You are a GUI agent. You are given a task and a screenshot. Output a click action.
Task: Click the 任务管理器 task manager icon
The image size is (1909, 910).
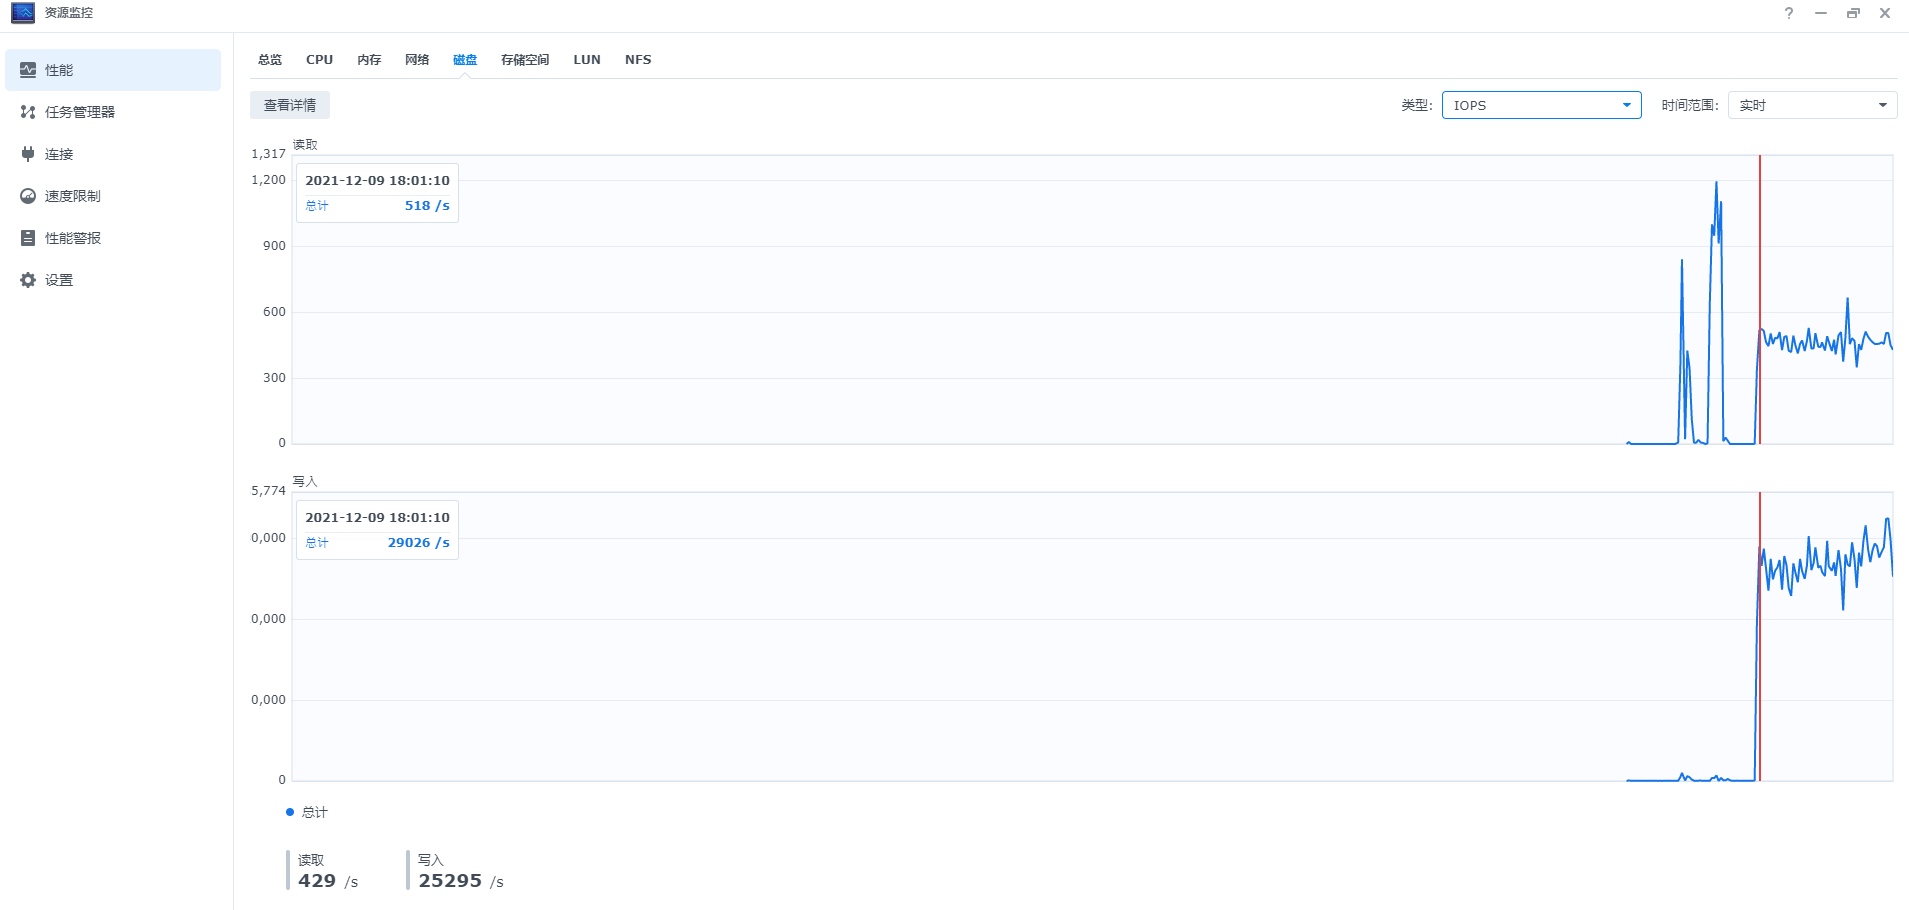pos(28,112)
